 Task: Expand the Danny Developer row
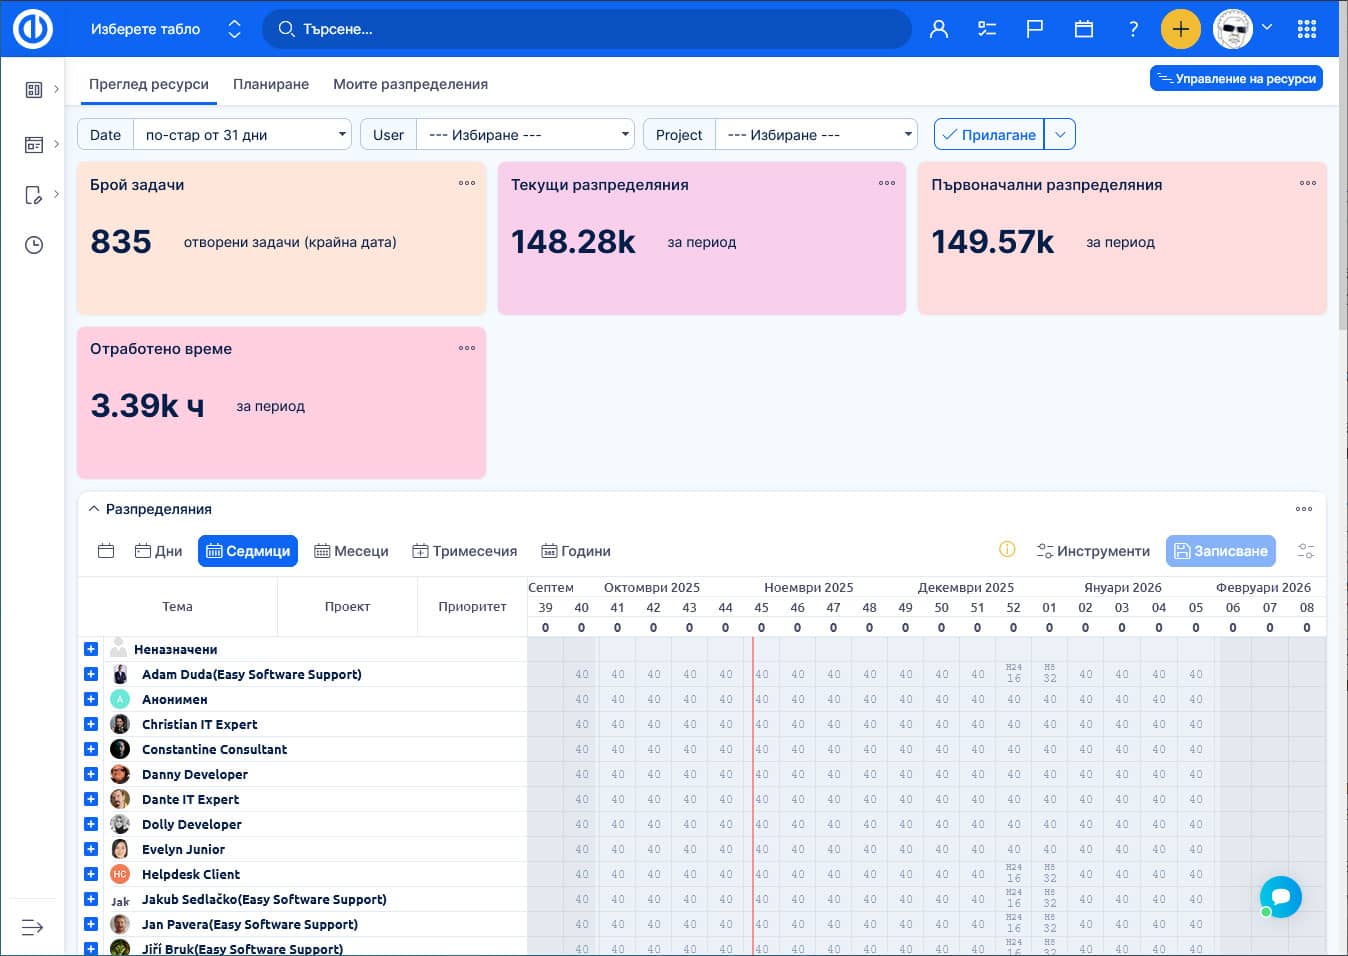coord(91,774)
